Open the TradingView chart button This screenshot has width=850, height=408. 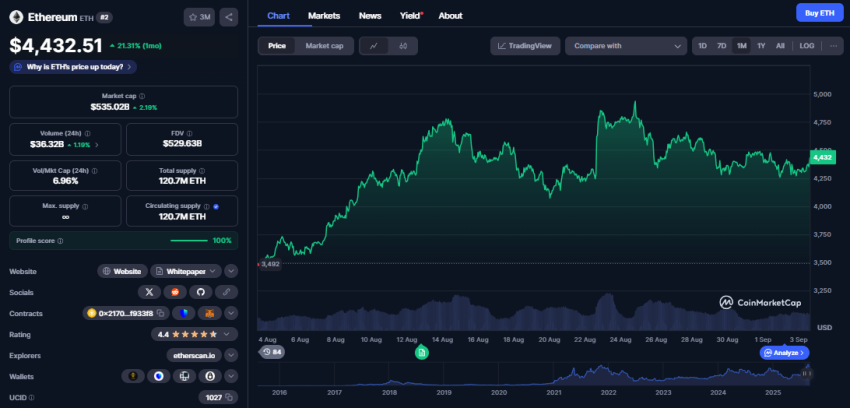pyautogui.click(x=525, y=46)
